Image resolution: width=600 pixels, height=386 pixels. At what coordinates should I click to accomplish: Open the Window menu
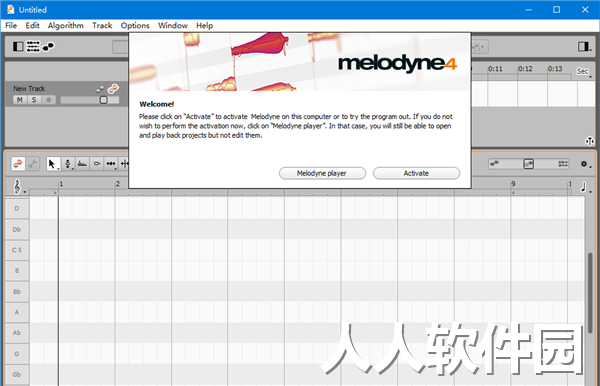click(x=173, y=26)
